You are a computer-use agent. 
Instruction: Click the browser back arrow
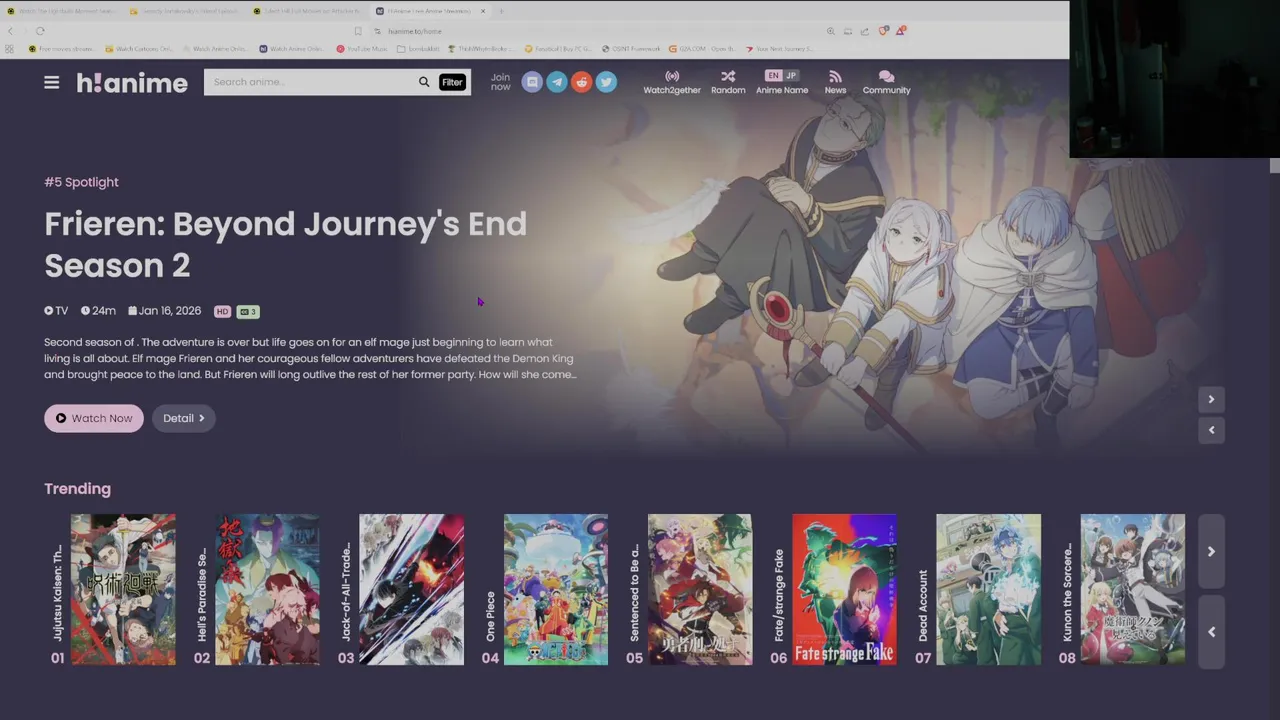click(10, 31)
